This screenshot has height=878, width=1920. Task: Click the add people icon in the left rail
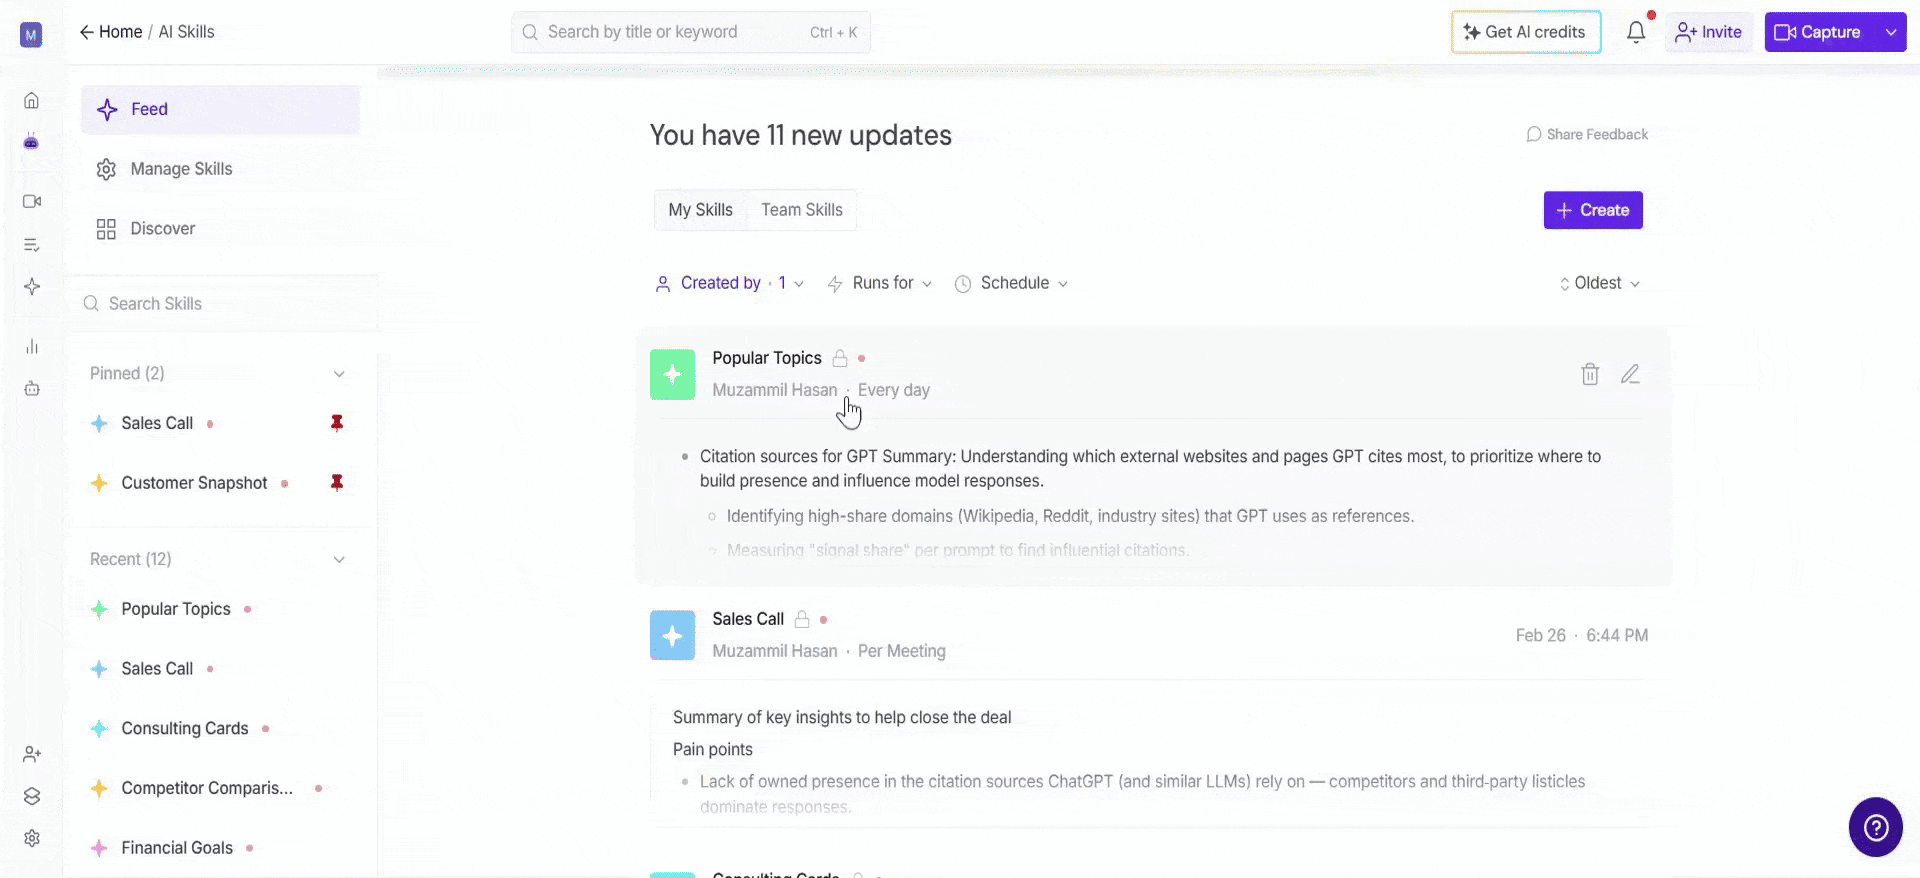32,754
